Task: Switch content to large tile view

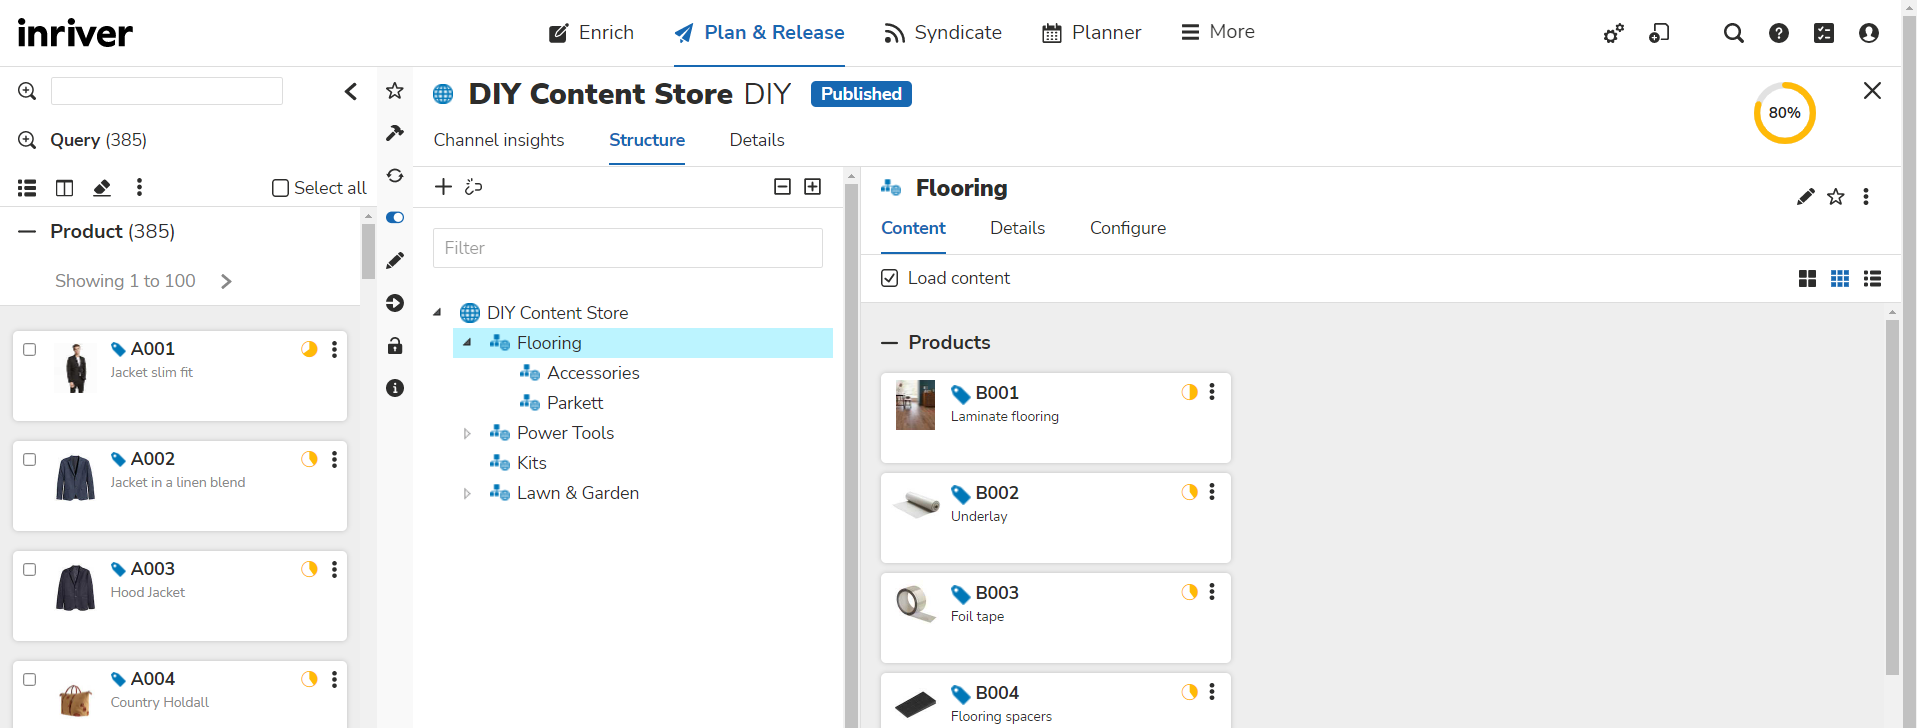Action: [x=1807, y=279]
